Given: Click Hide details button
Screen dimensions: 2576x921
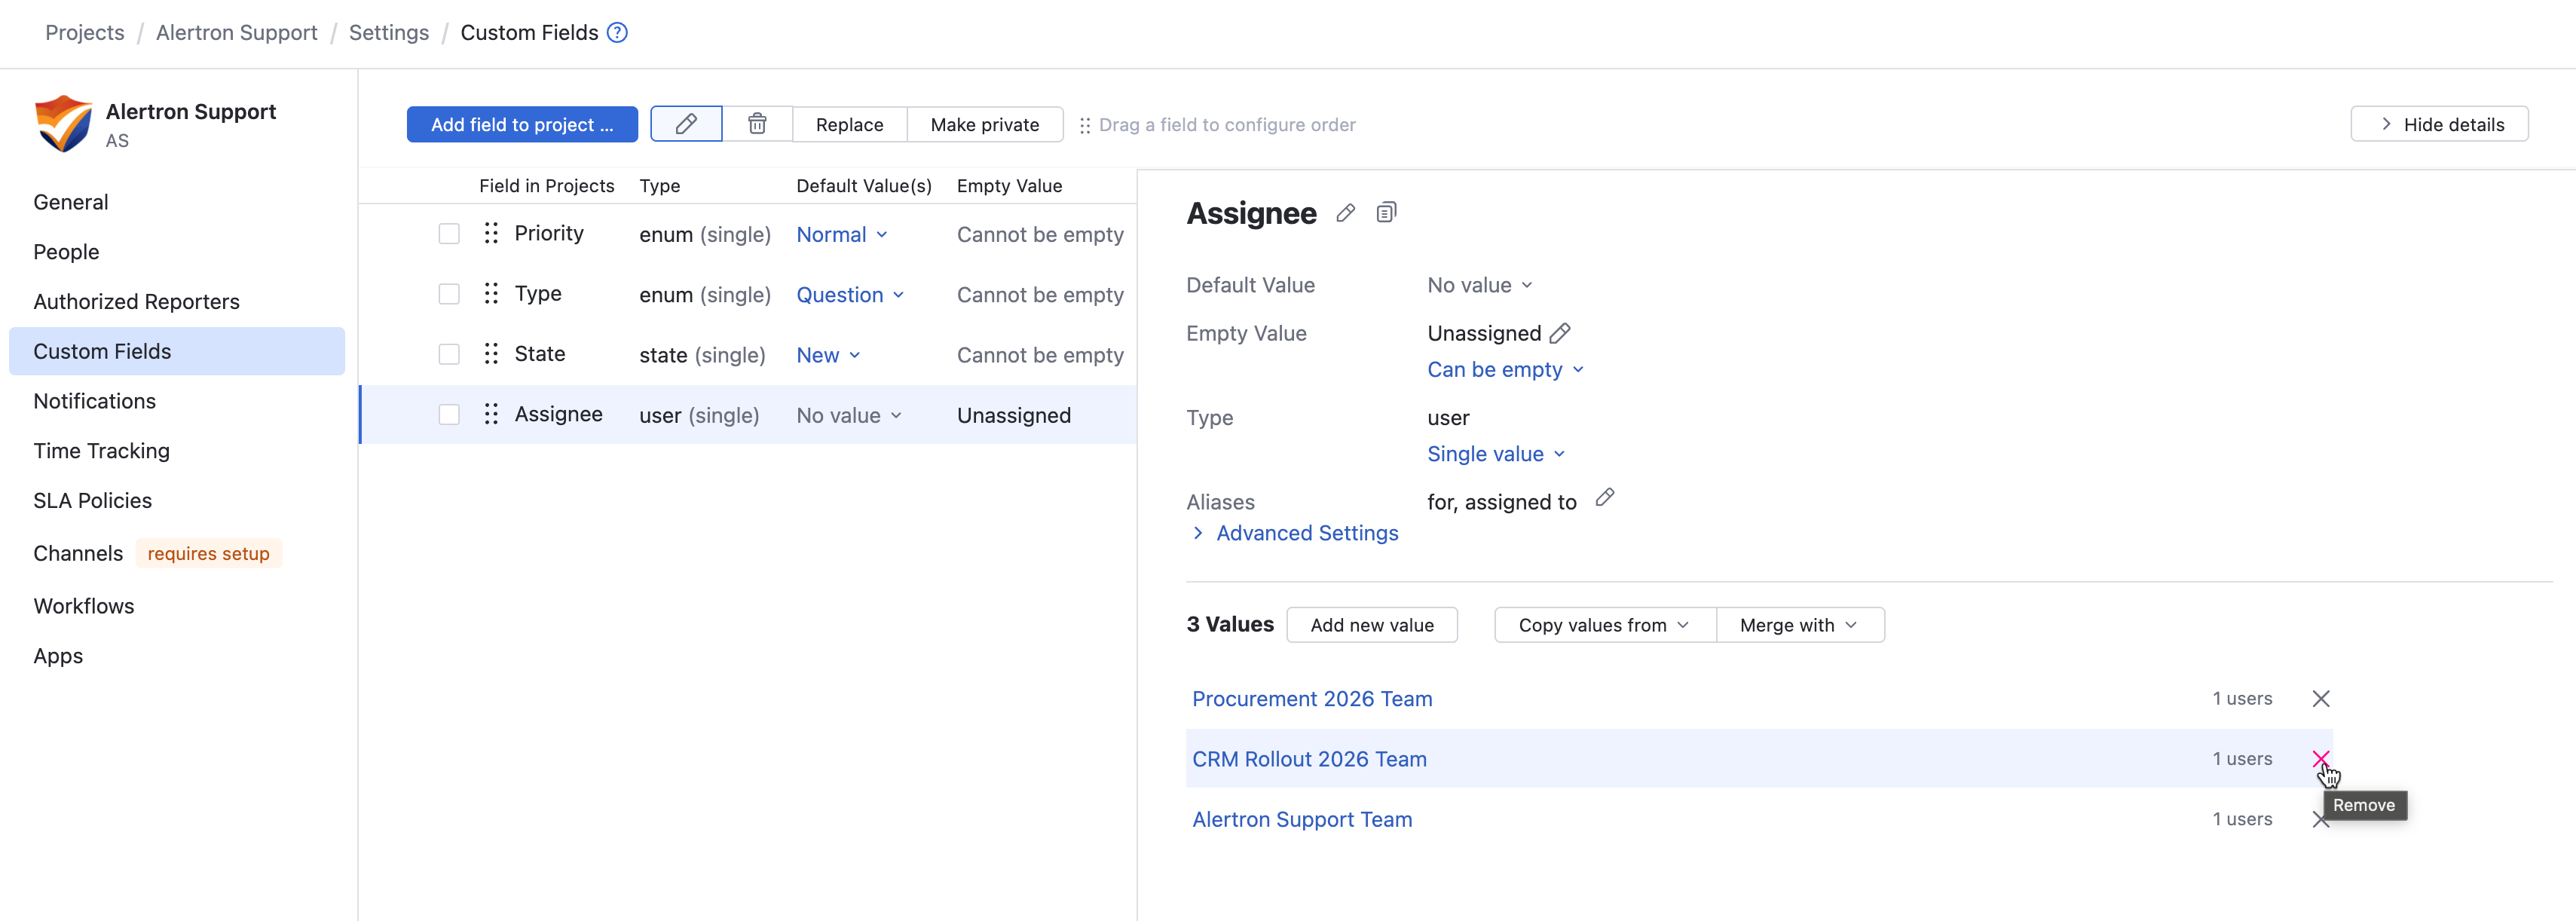Looking at the screenshot, I should pyautogui.click(x=2439, y=124).
